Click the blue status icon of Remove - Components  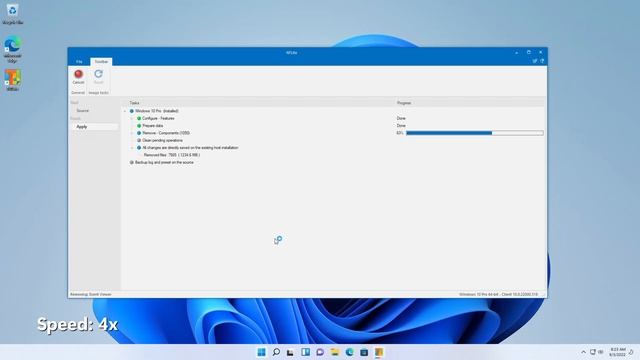pyautogui.click(x=139, y=133)
